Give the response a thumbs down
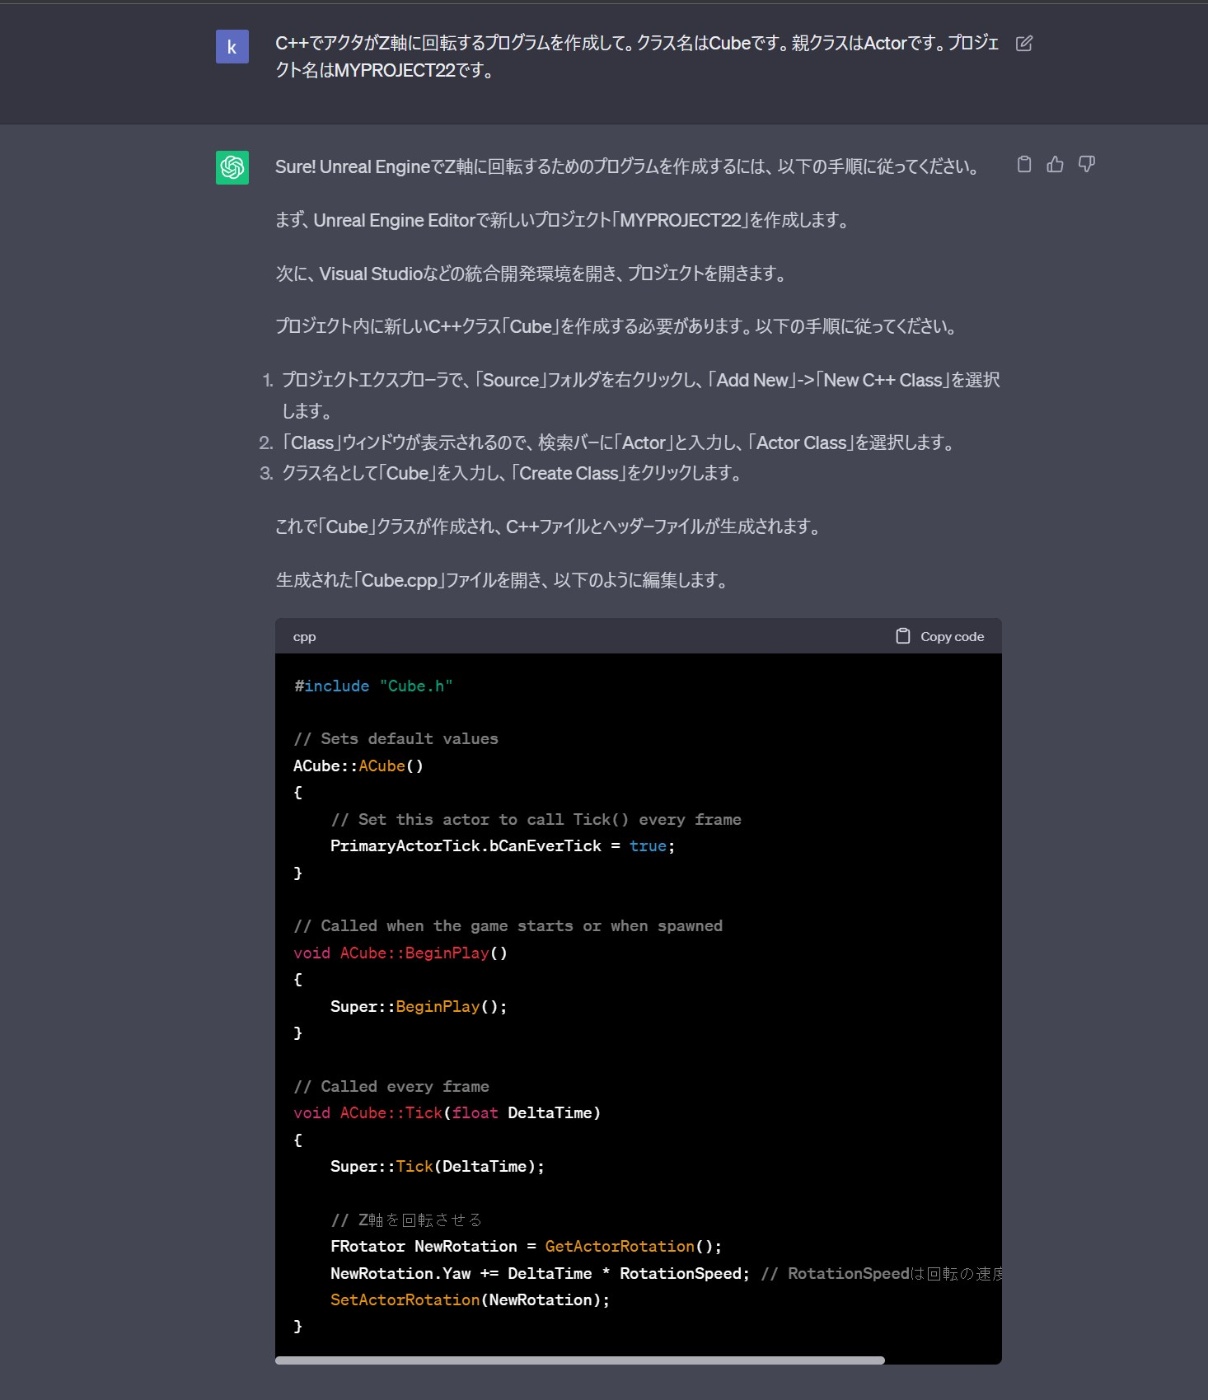This screenshot has height=1400, width=1208. tap(1087, 164)
